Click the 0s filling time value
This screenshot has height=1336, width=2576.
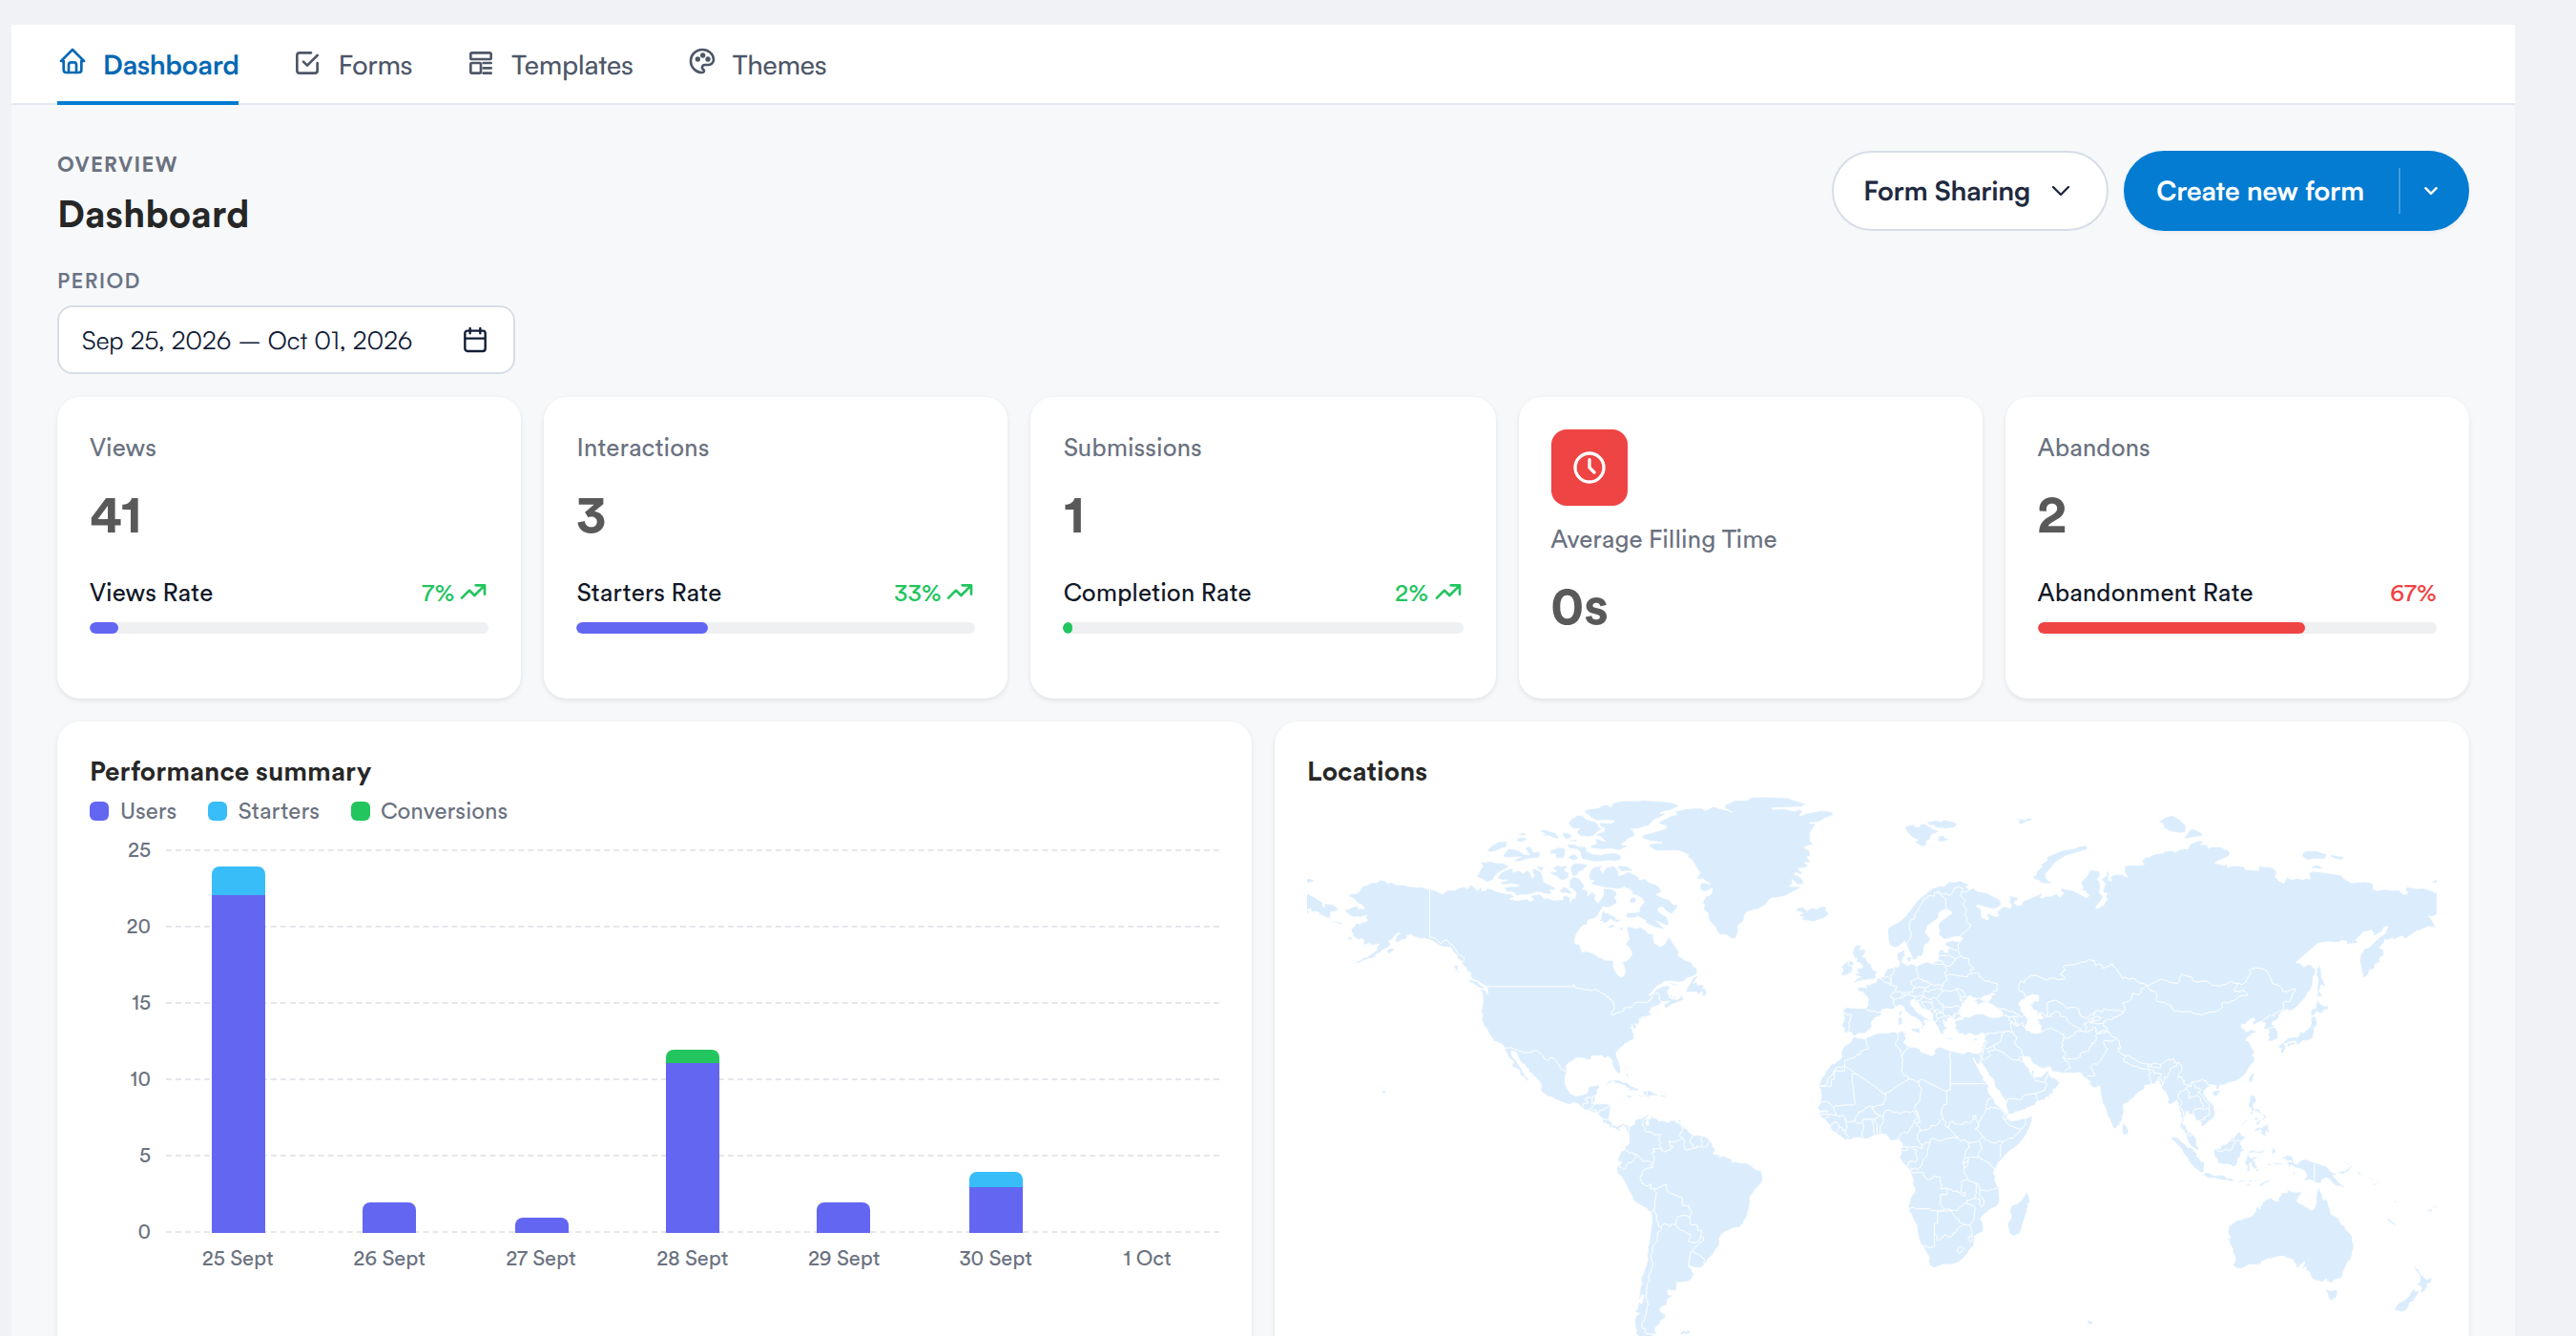(x=1579, y=608)
